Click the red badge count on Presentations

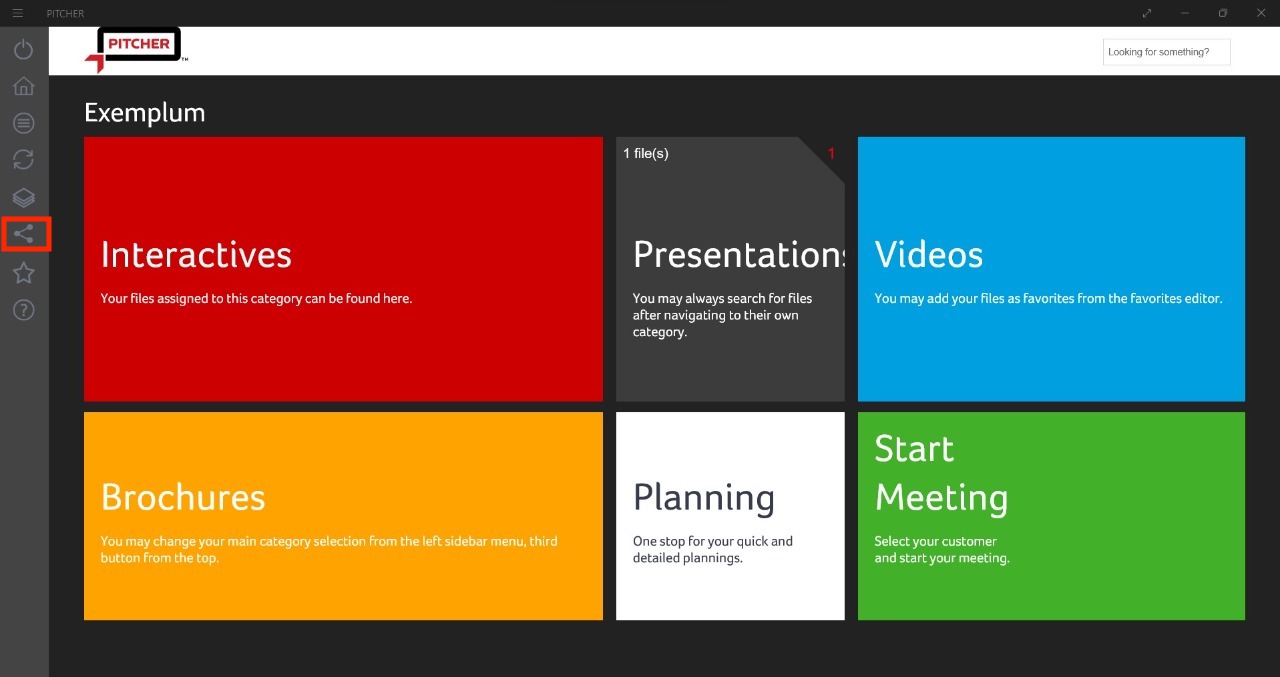point(831,153)
